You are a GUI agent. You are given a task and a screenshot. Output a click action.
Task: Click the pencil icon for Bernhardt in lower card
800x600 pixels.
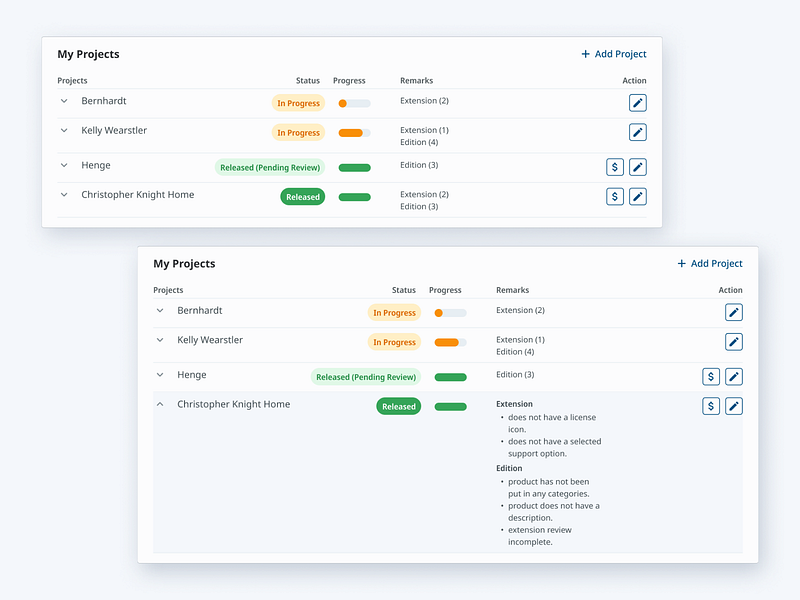(734, 312)
